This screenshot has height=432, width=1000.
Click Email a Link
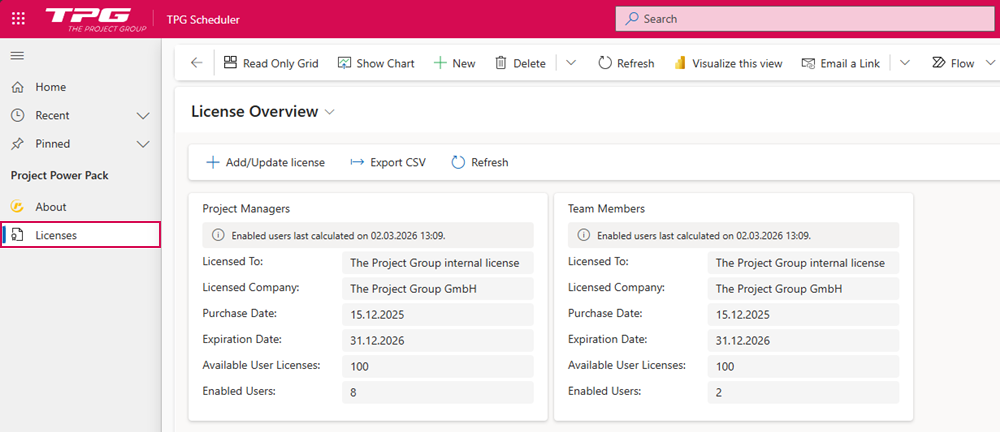pos(841,63)
